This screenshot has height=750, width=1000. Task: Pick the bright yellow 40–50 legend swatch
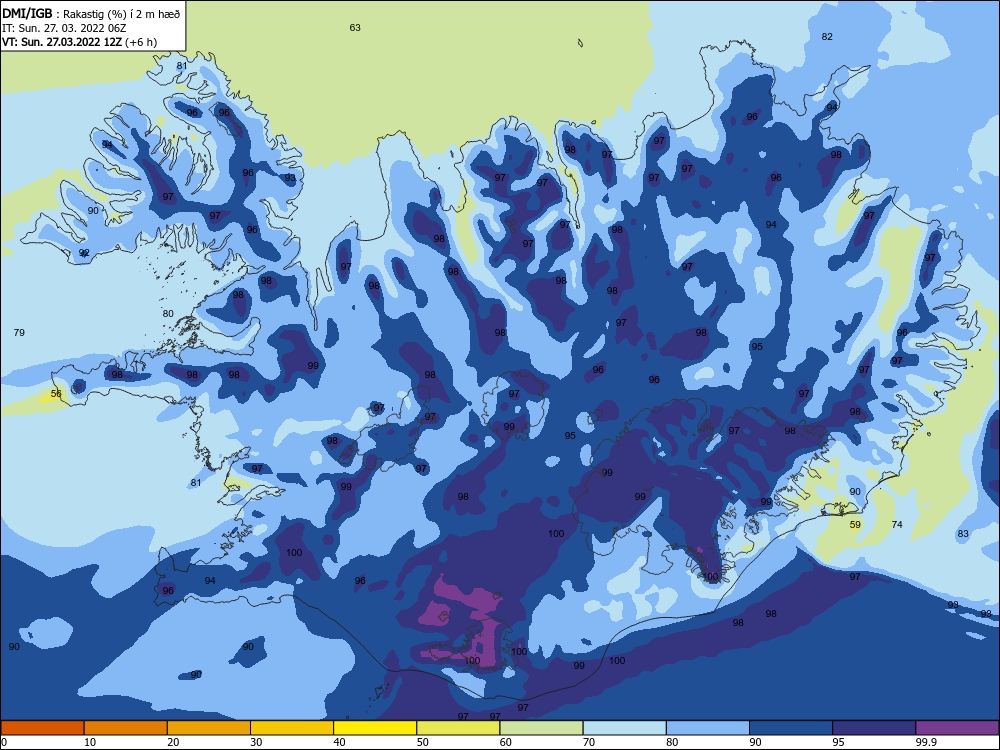click(x=375, y=728)
